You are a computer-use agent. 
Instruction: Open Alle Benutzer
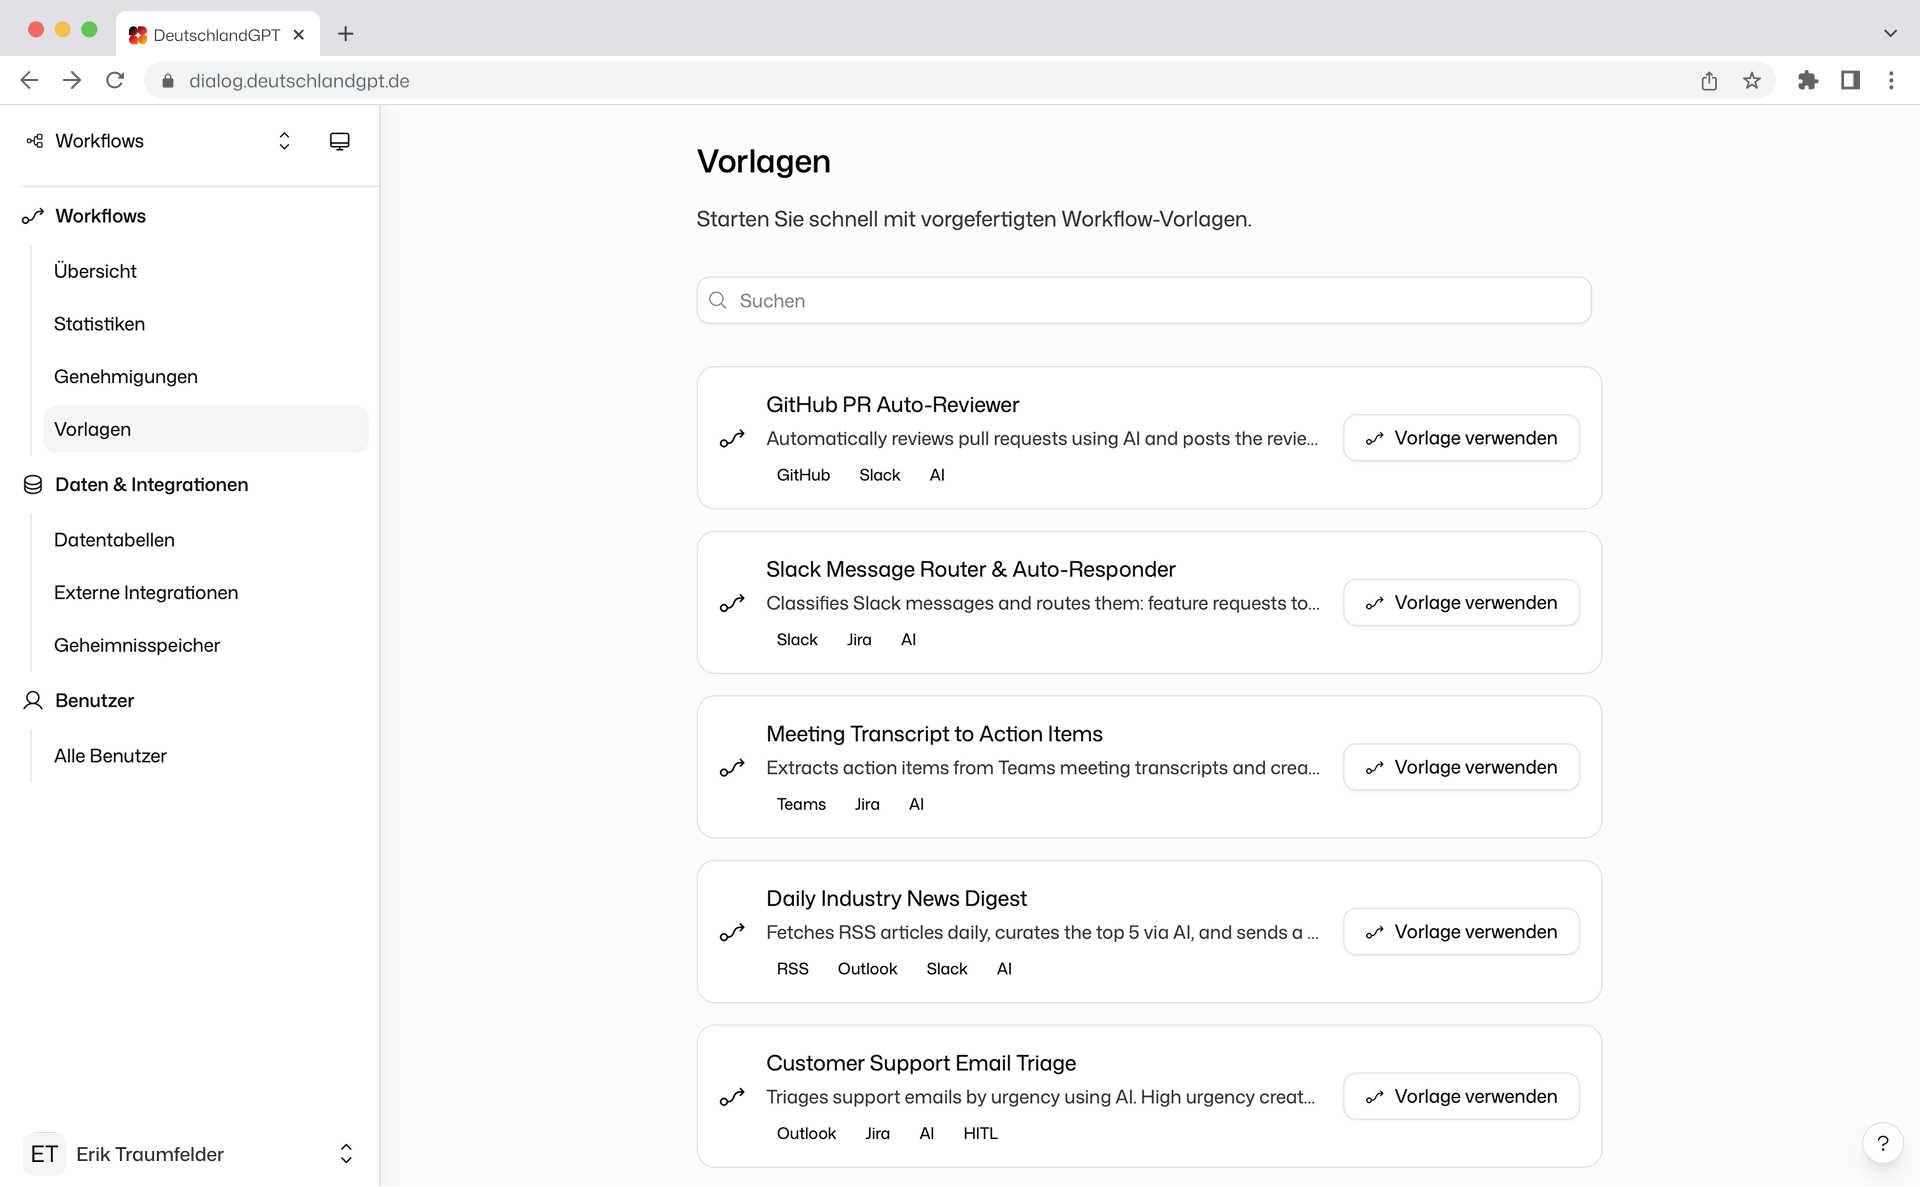tap(205, 756)
